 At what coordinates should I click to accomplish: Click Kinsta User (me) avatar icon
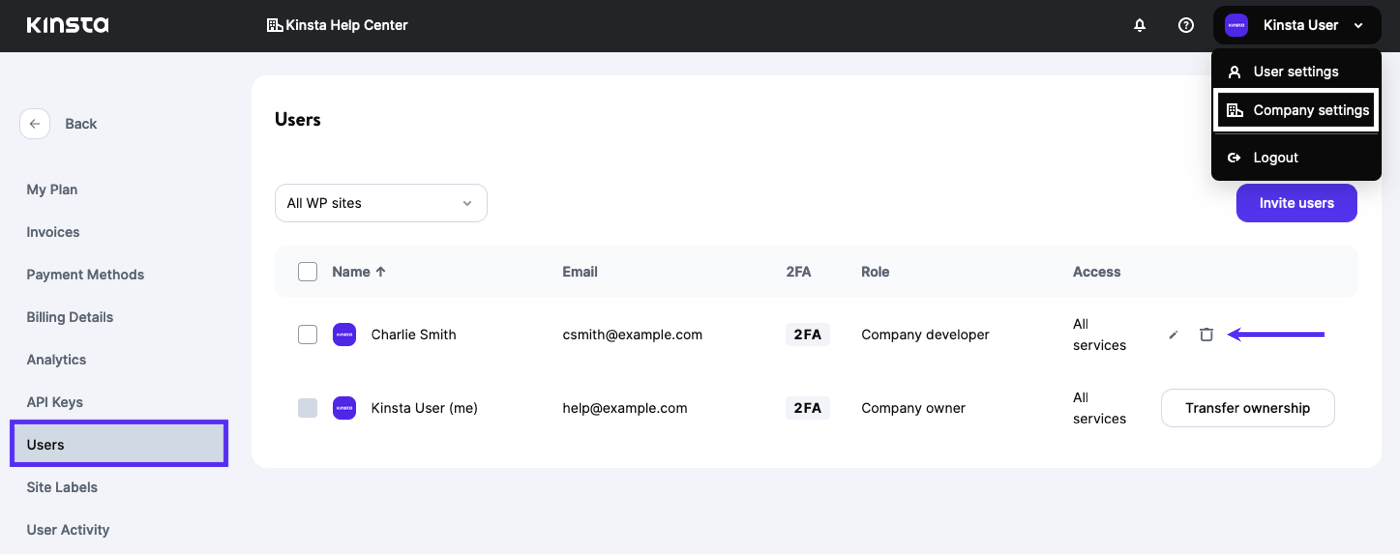(344, 408)
